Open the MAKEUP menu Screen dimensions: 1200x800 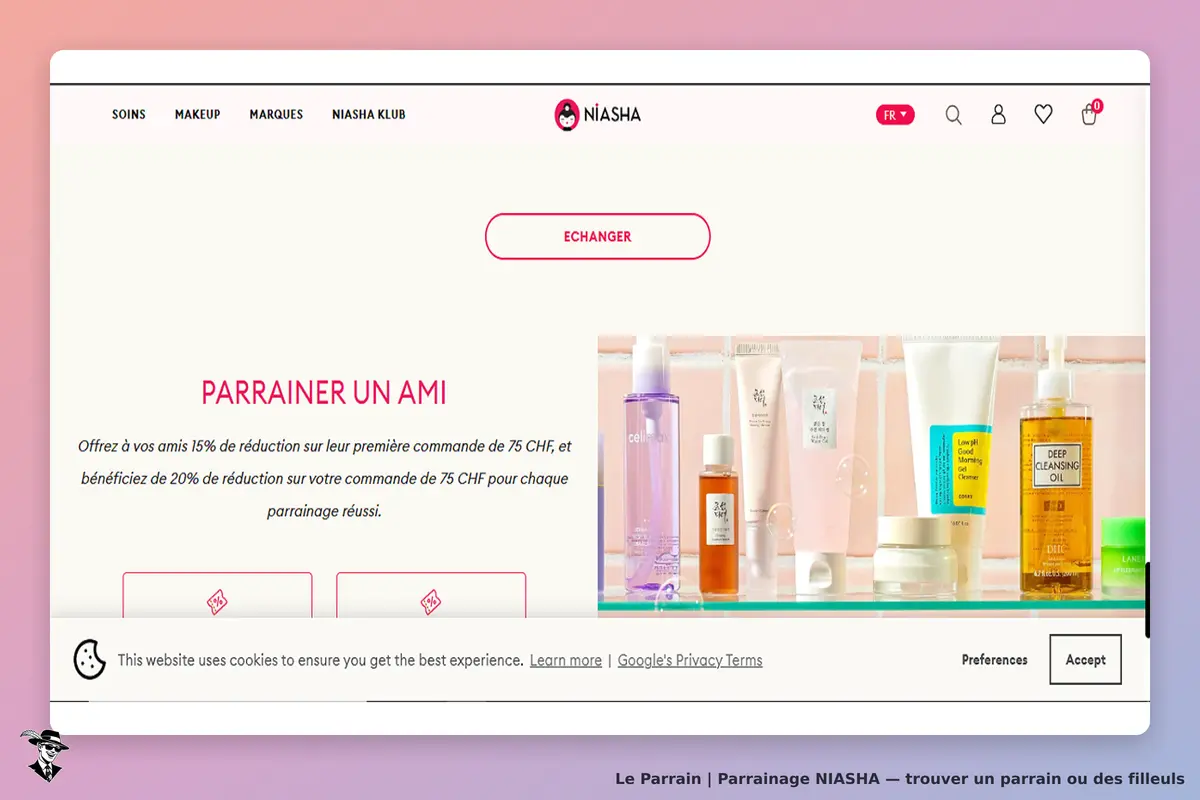tap(198, 115)
